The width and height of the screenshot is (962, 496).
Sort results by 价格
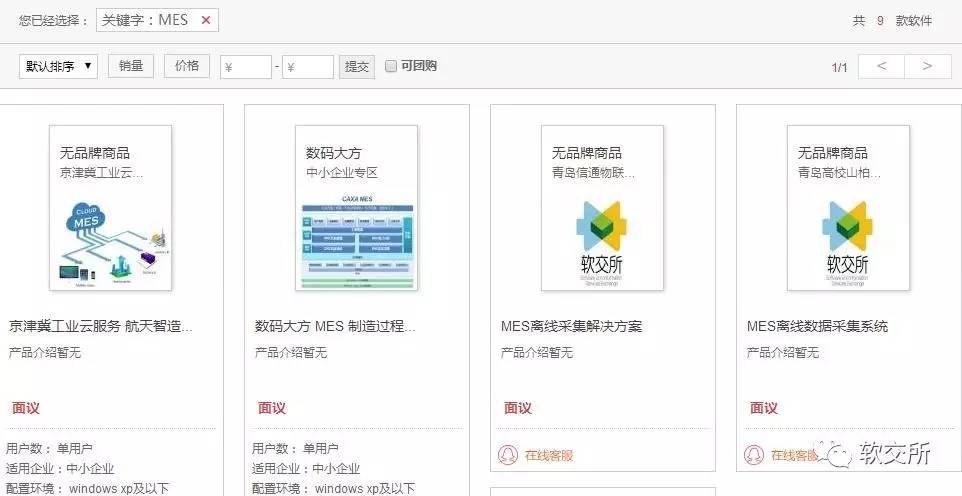(187, 66)
